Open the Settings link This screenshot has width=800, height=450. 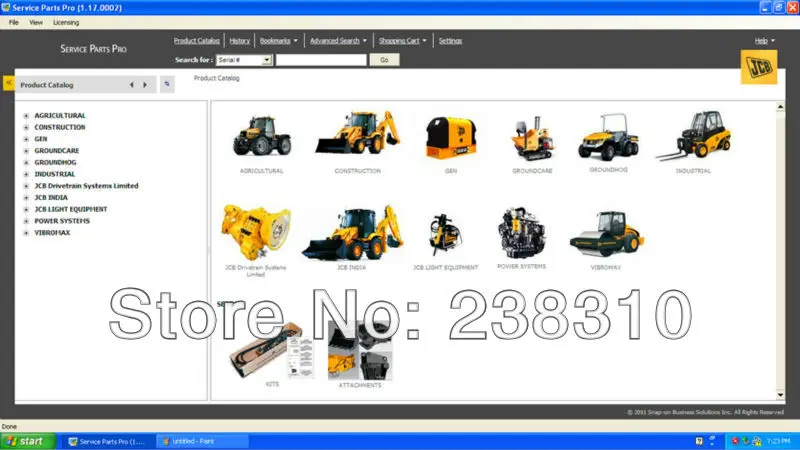point(450,41)
